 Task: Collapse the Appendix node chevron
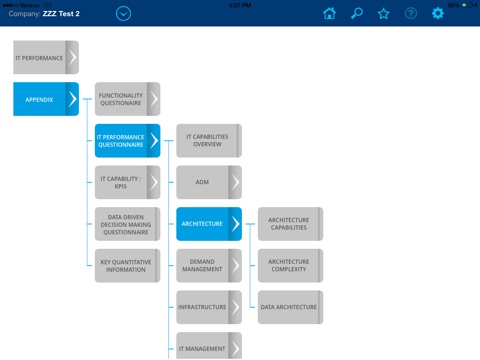(72, 99)
